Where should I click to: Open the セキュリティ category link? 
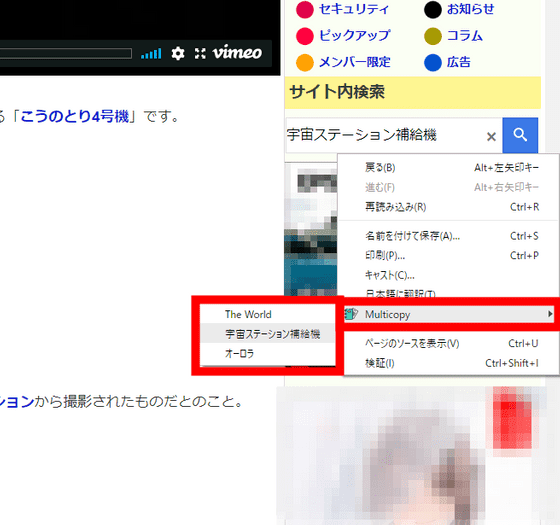pyautogui.click(x=353, y=9)
